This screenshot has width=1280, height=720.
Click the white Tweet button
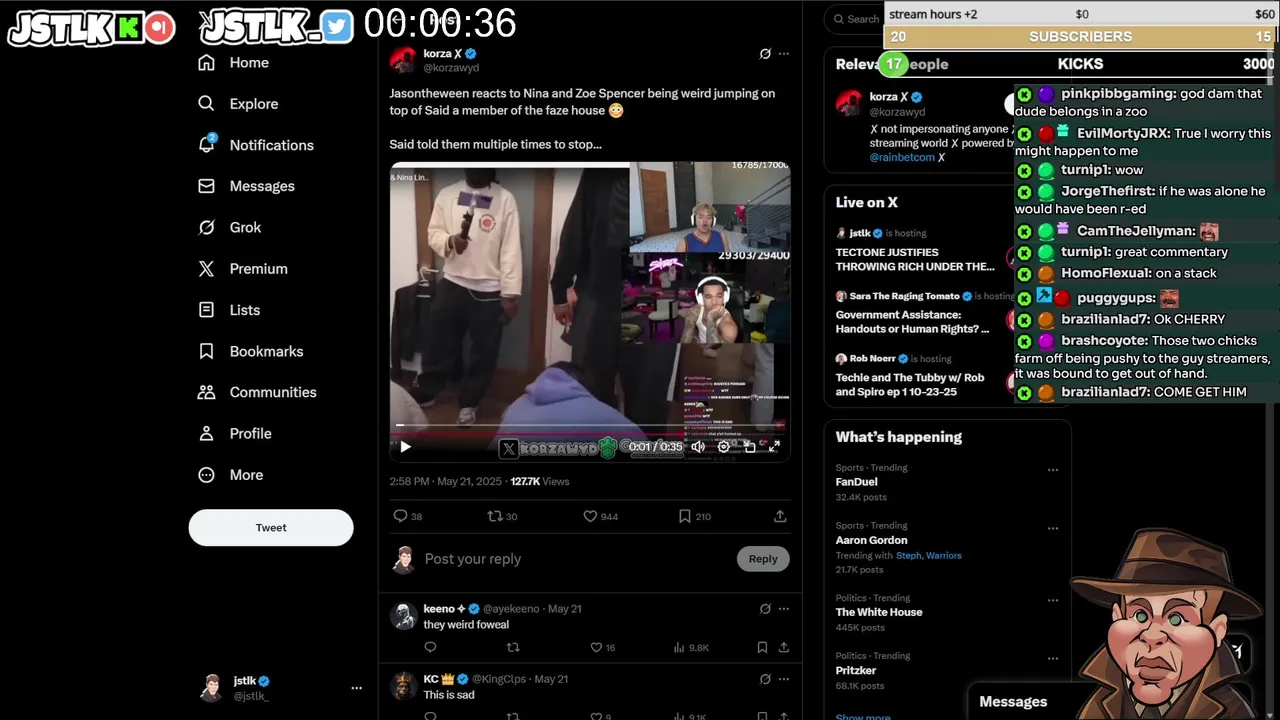pos(271,528)
